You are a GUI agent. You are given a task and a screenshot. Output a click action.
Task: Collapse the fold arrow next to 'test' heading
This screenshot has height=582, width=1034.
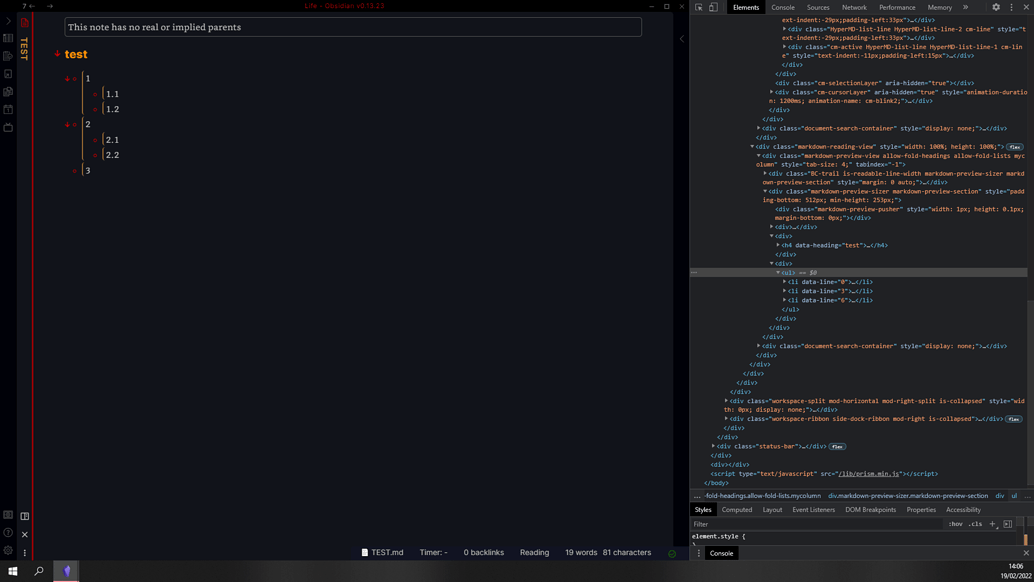(57, 55)
